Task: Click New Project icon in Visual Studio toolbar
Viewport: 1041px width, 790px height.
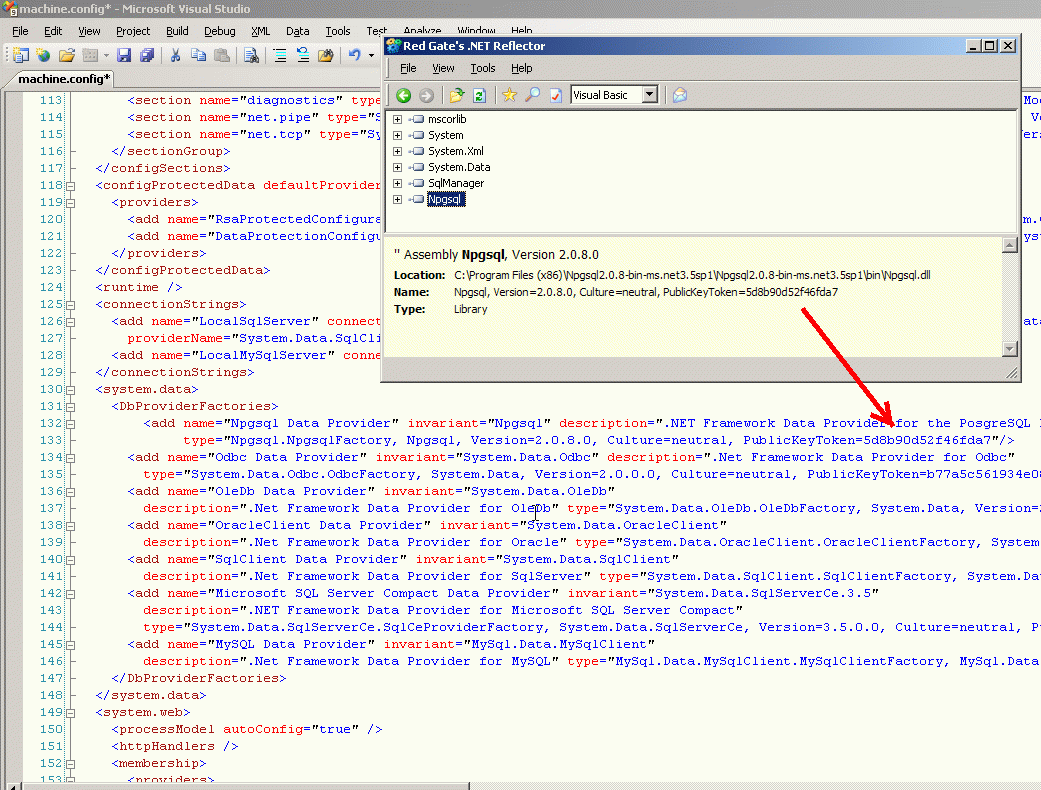Action: 21,55
